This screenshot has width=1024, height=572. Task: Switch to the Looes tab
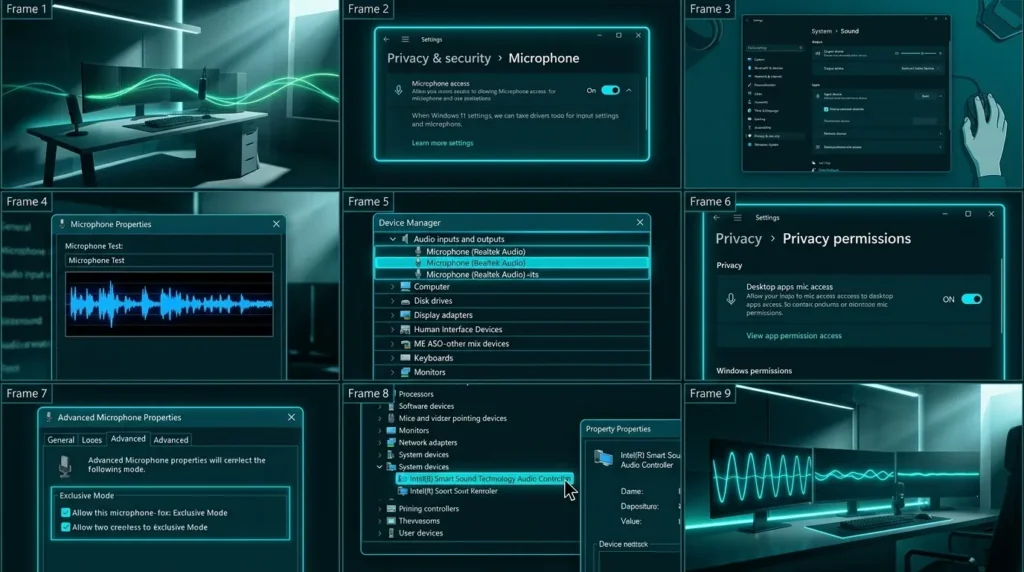tap(91, 440)
